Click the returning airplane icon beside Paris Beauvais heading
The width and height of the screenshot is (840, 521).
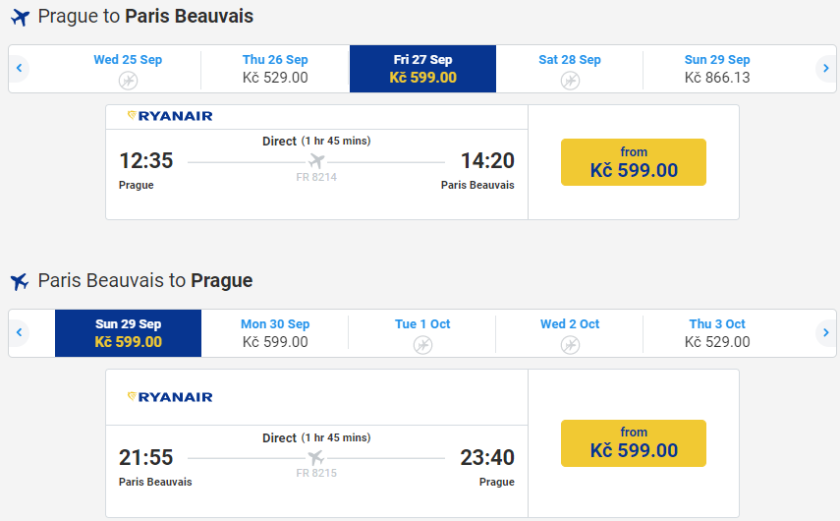(20, 281)
